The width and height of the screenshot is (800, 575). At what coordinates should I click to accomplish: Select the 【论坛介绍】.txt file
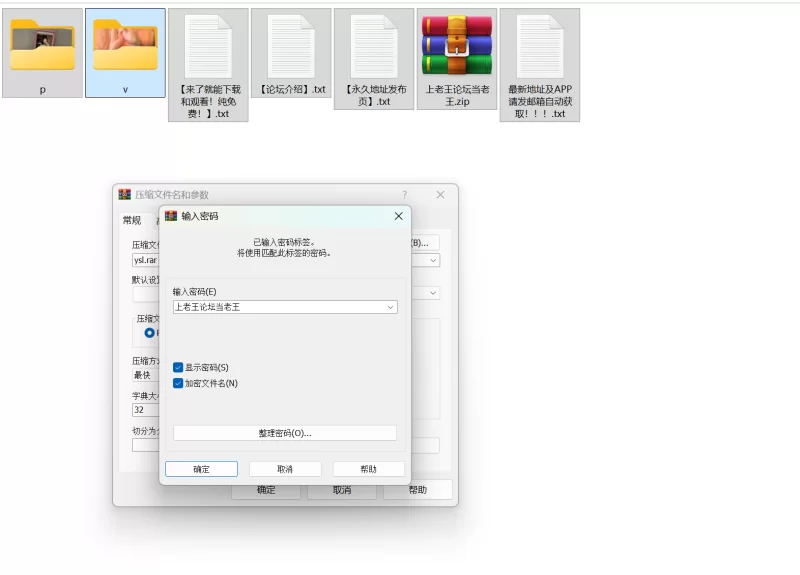tap(291, 53)
